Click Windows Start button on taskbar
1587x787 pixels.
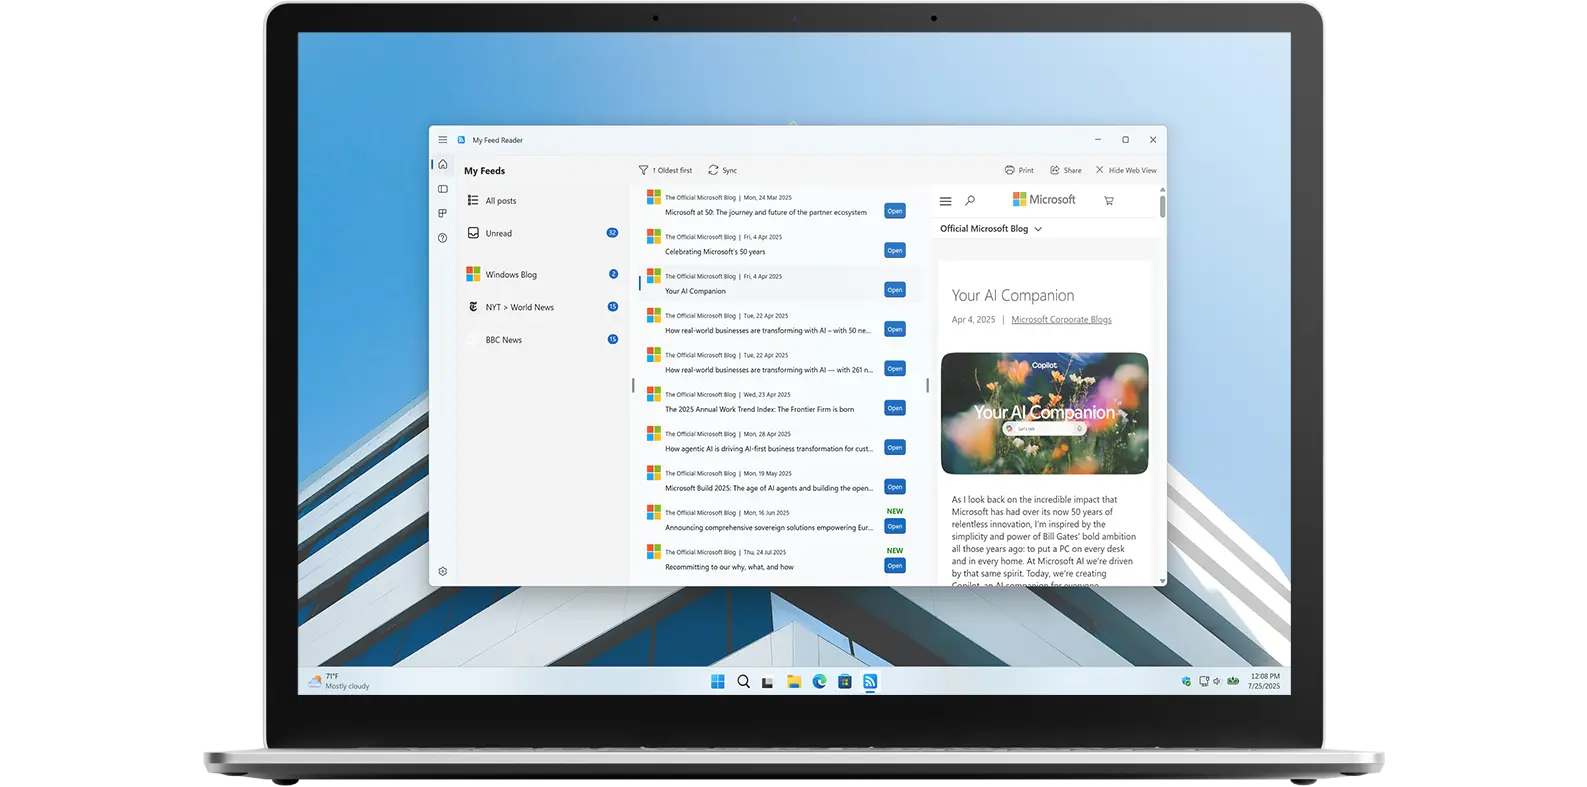pos(717,682)
